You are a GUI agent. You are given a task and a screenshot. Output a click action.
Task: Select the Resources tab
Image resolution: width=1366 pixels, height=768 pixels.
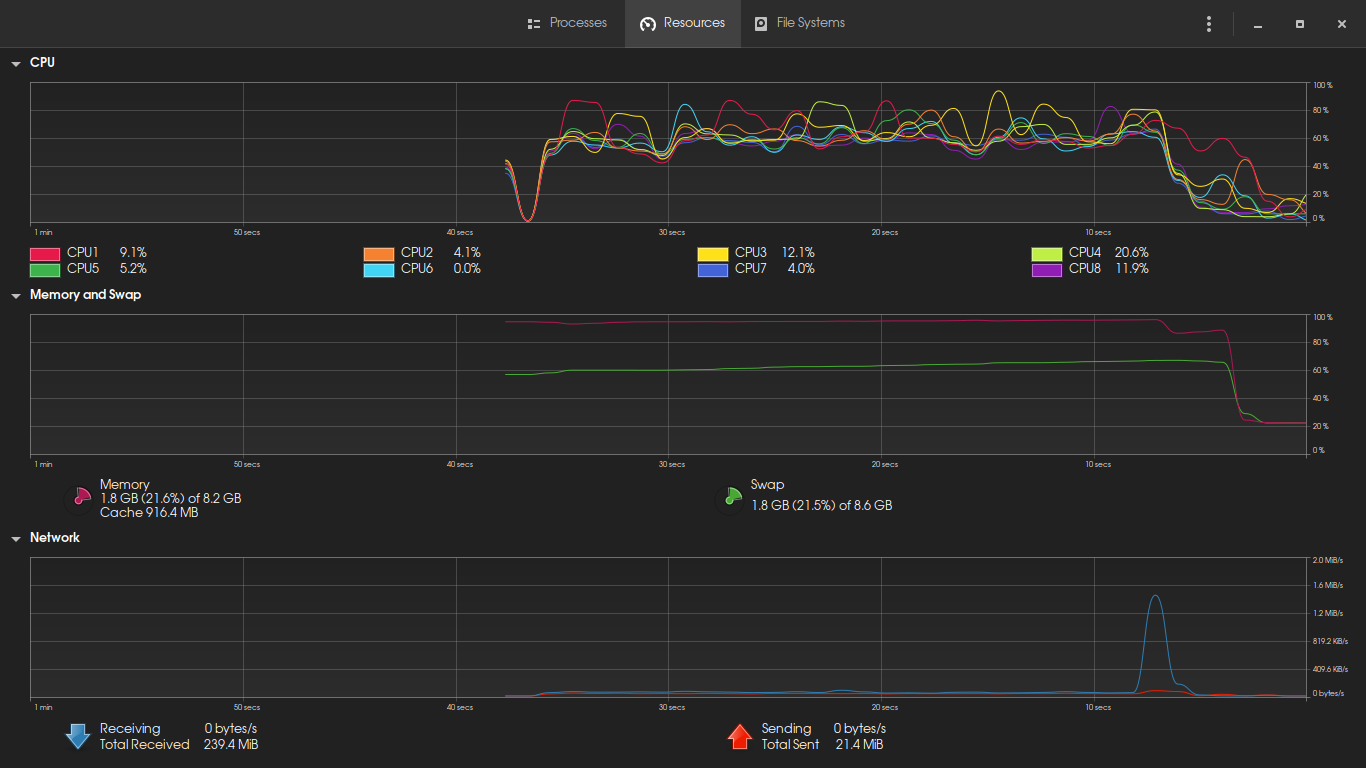click(683, 23)
